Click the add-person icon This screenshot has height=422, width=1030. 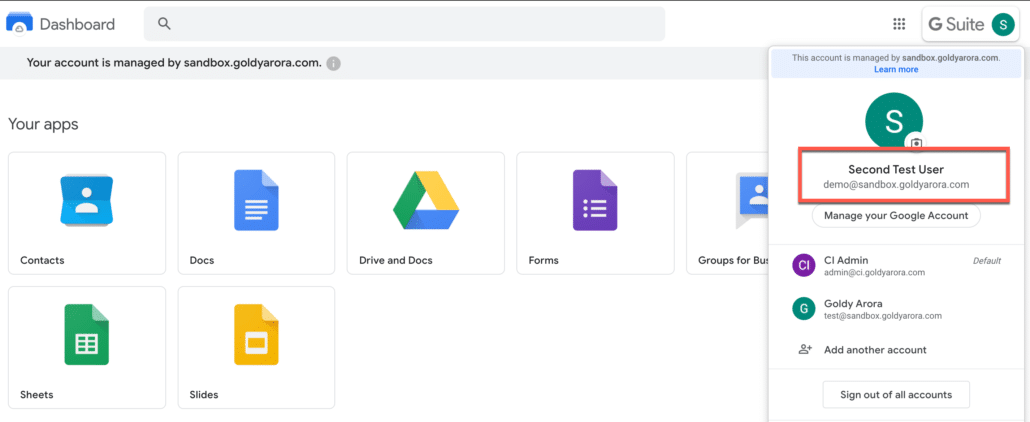805,350
